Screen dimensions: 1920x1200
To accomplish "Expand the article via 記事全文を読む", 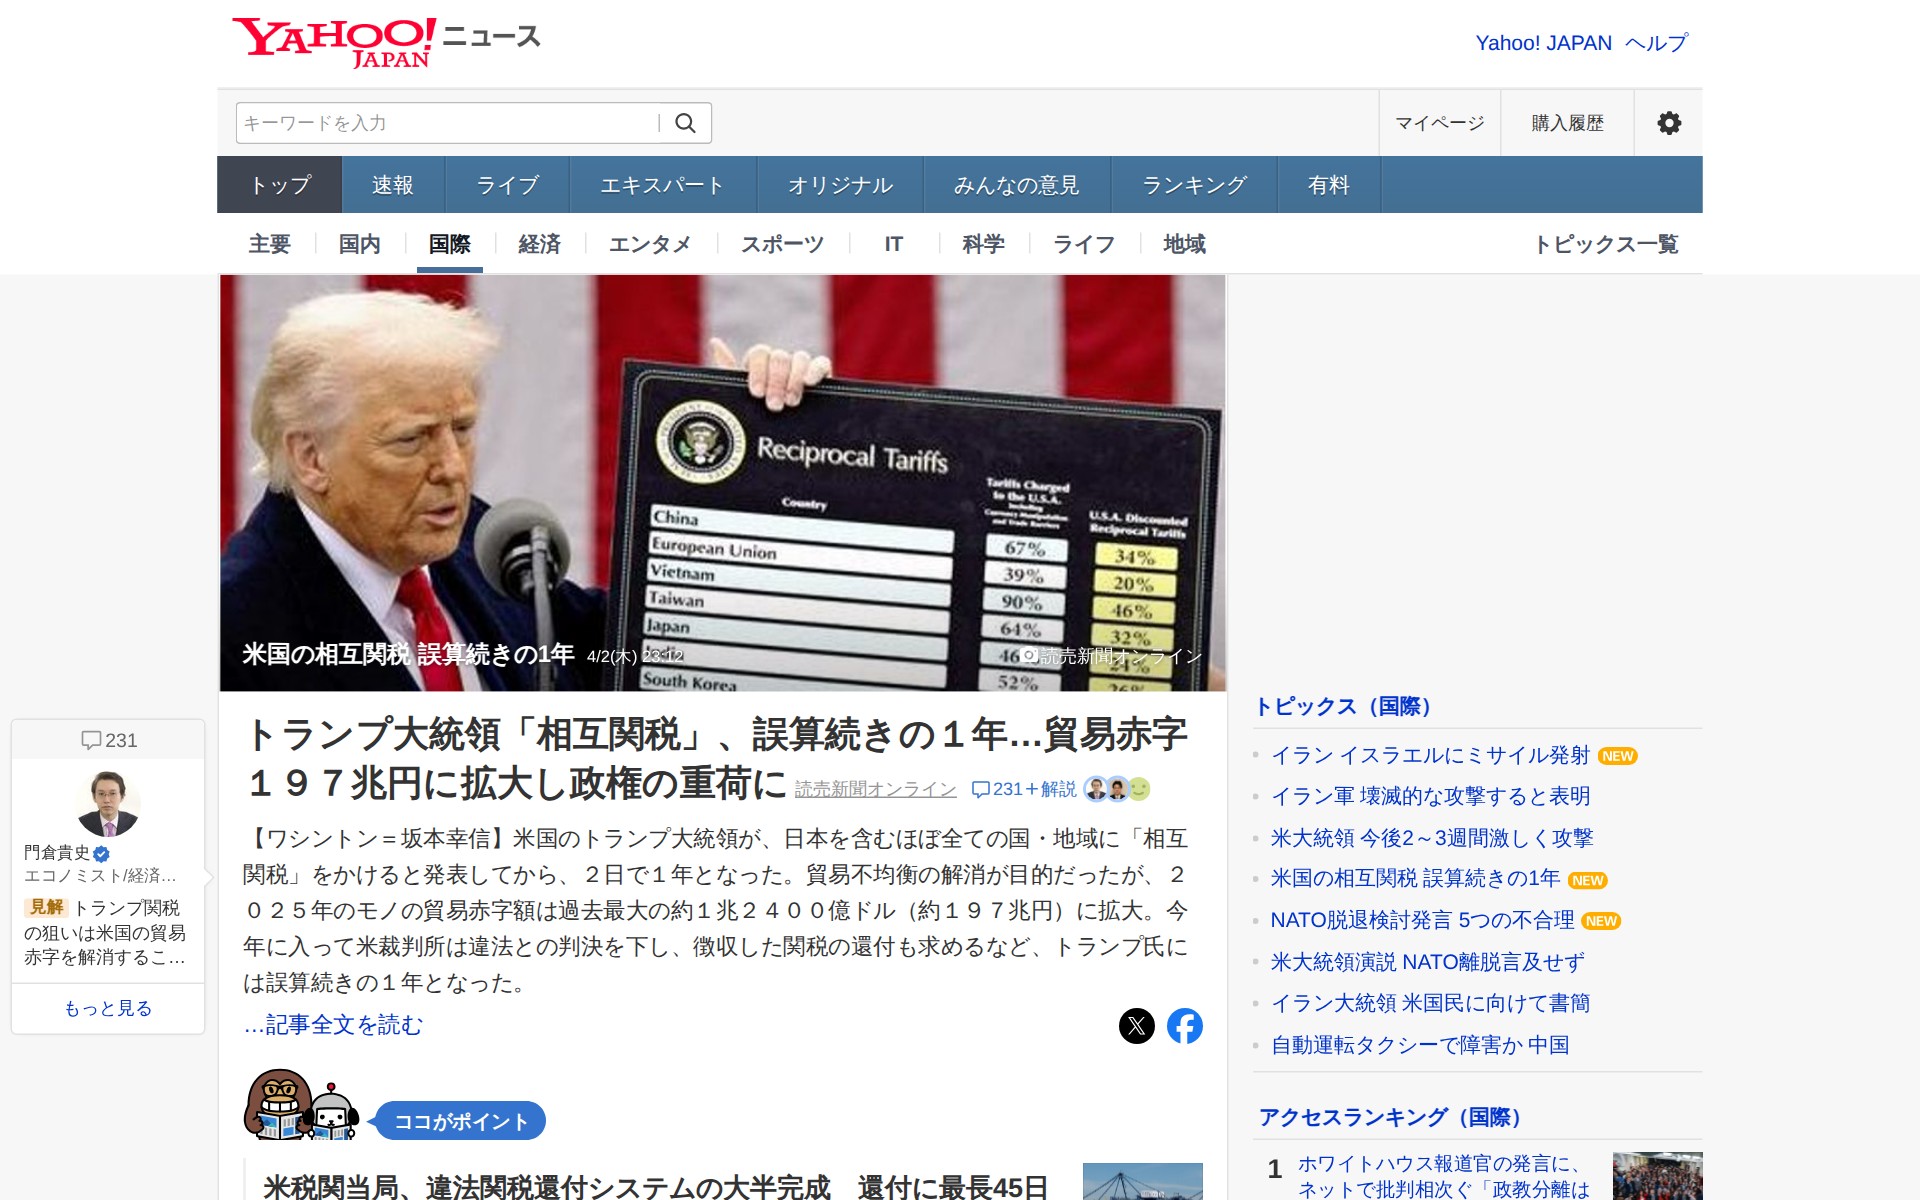I will (x=334, y=1025).
